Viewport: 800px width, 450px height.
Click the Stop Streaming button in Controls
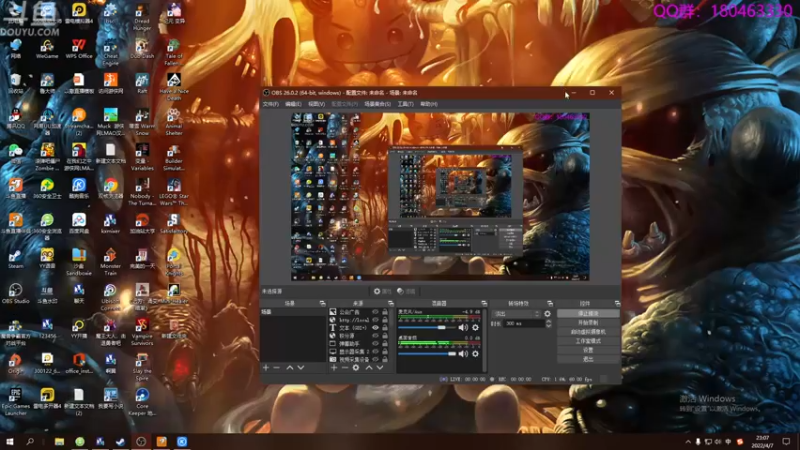tap(588, 313)
